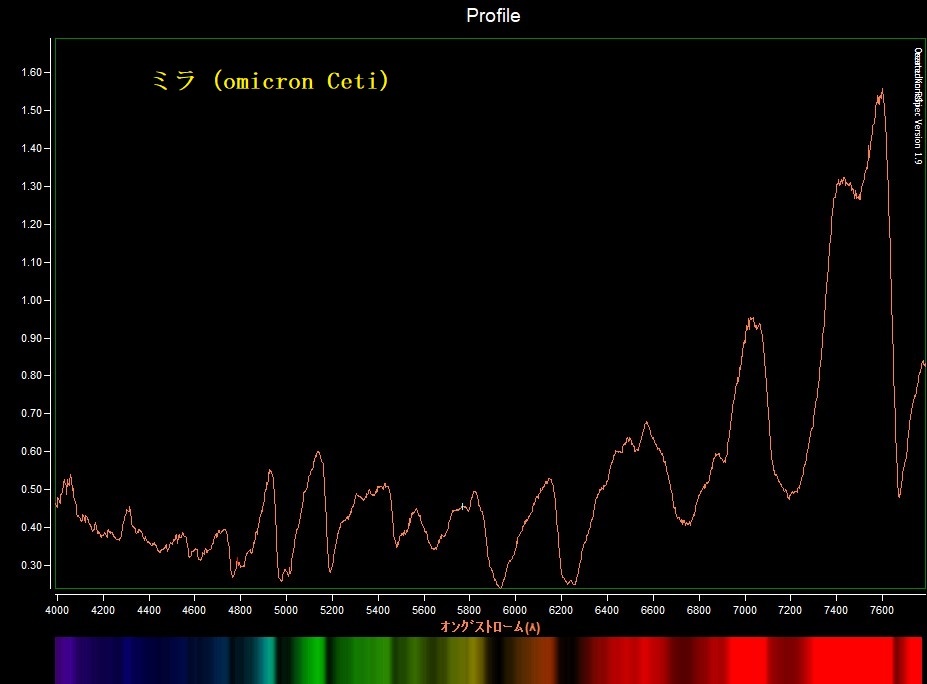Click the y-axis value 0.90

click(31, 338)
